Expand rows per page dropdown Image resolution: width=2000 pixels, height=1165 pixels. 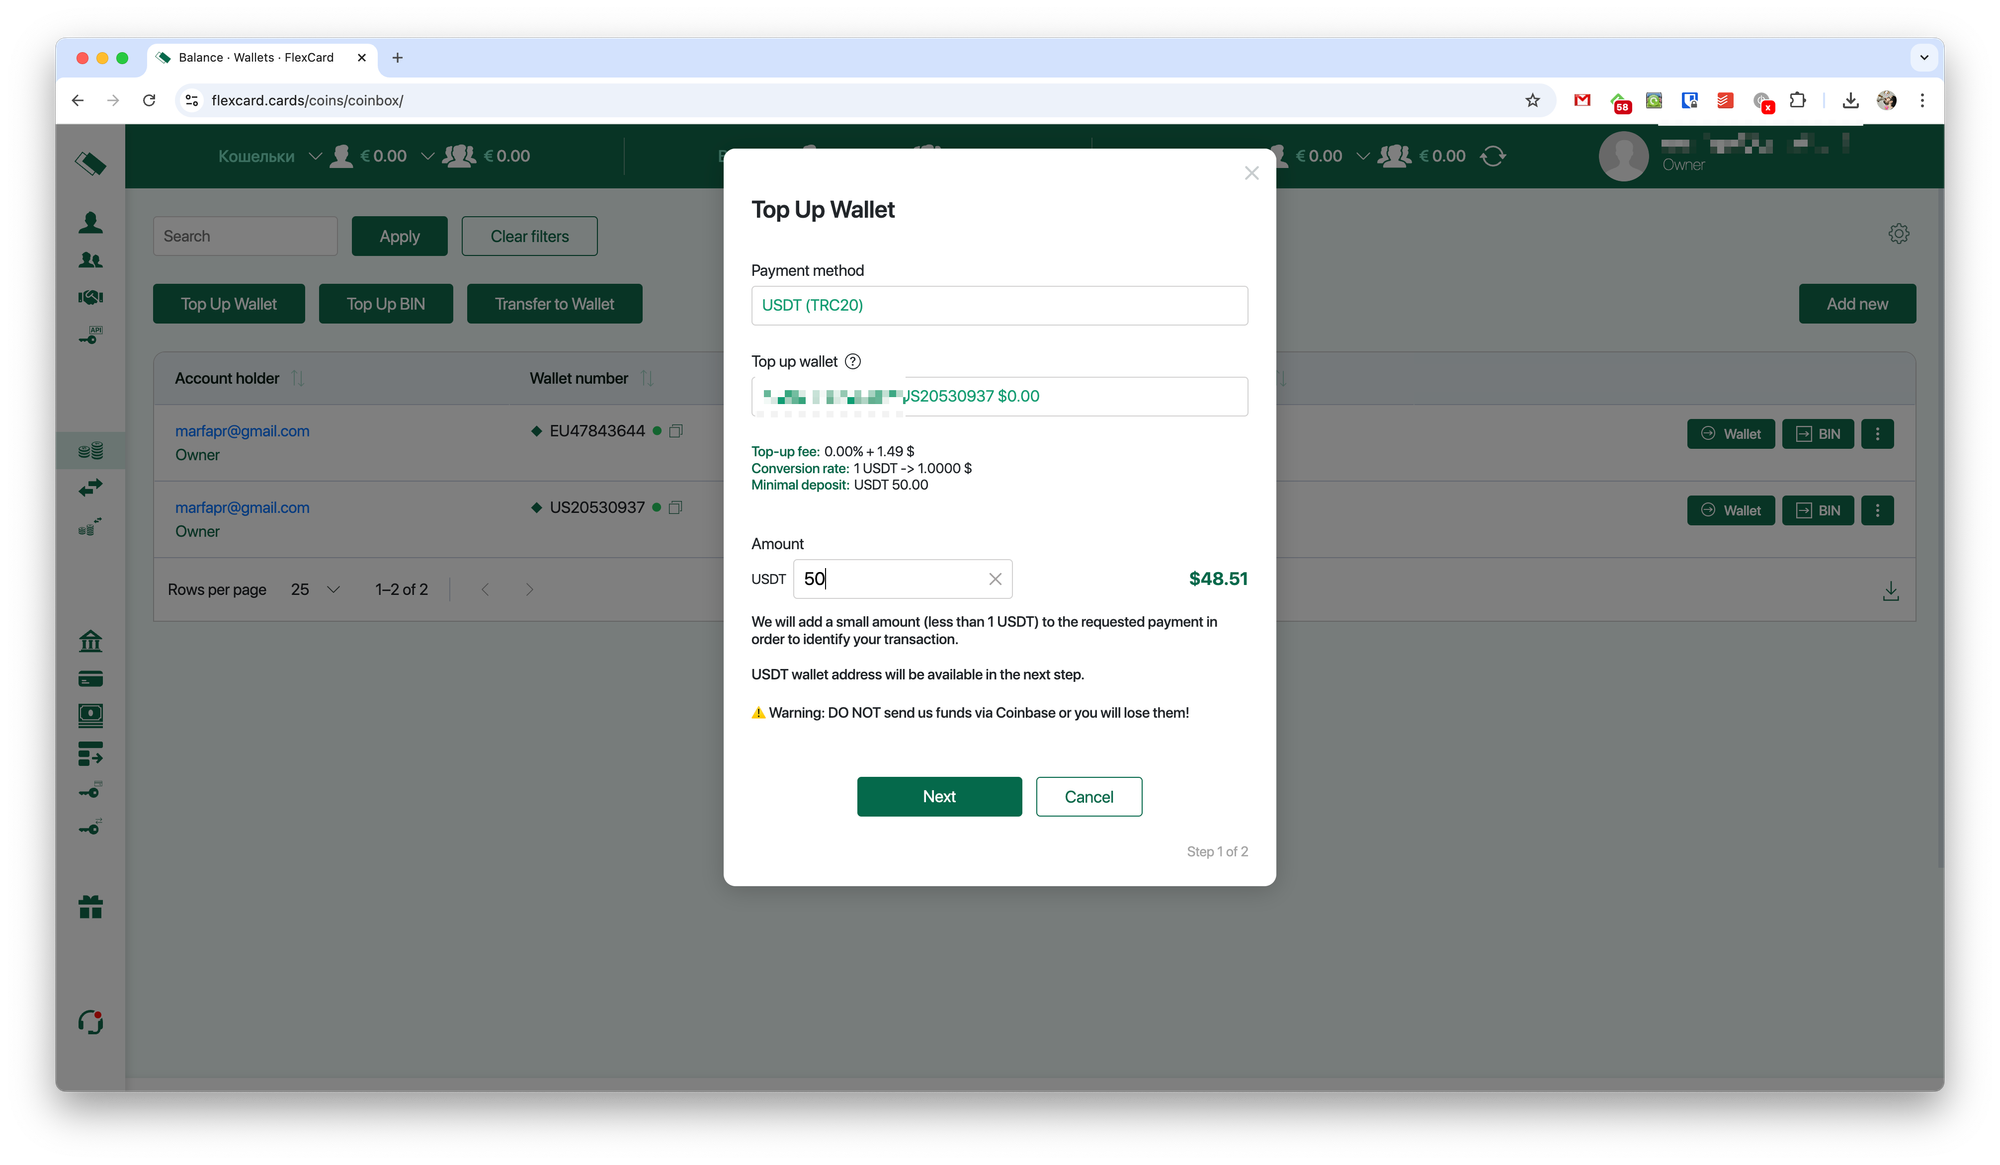pyautogui.click(x=316, y=590)
